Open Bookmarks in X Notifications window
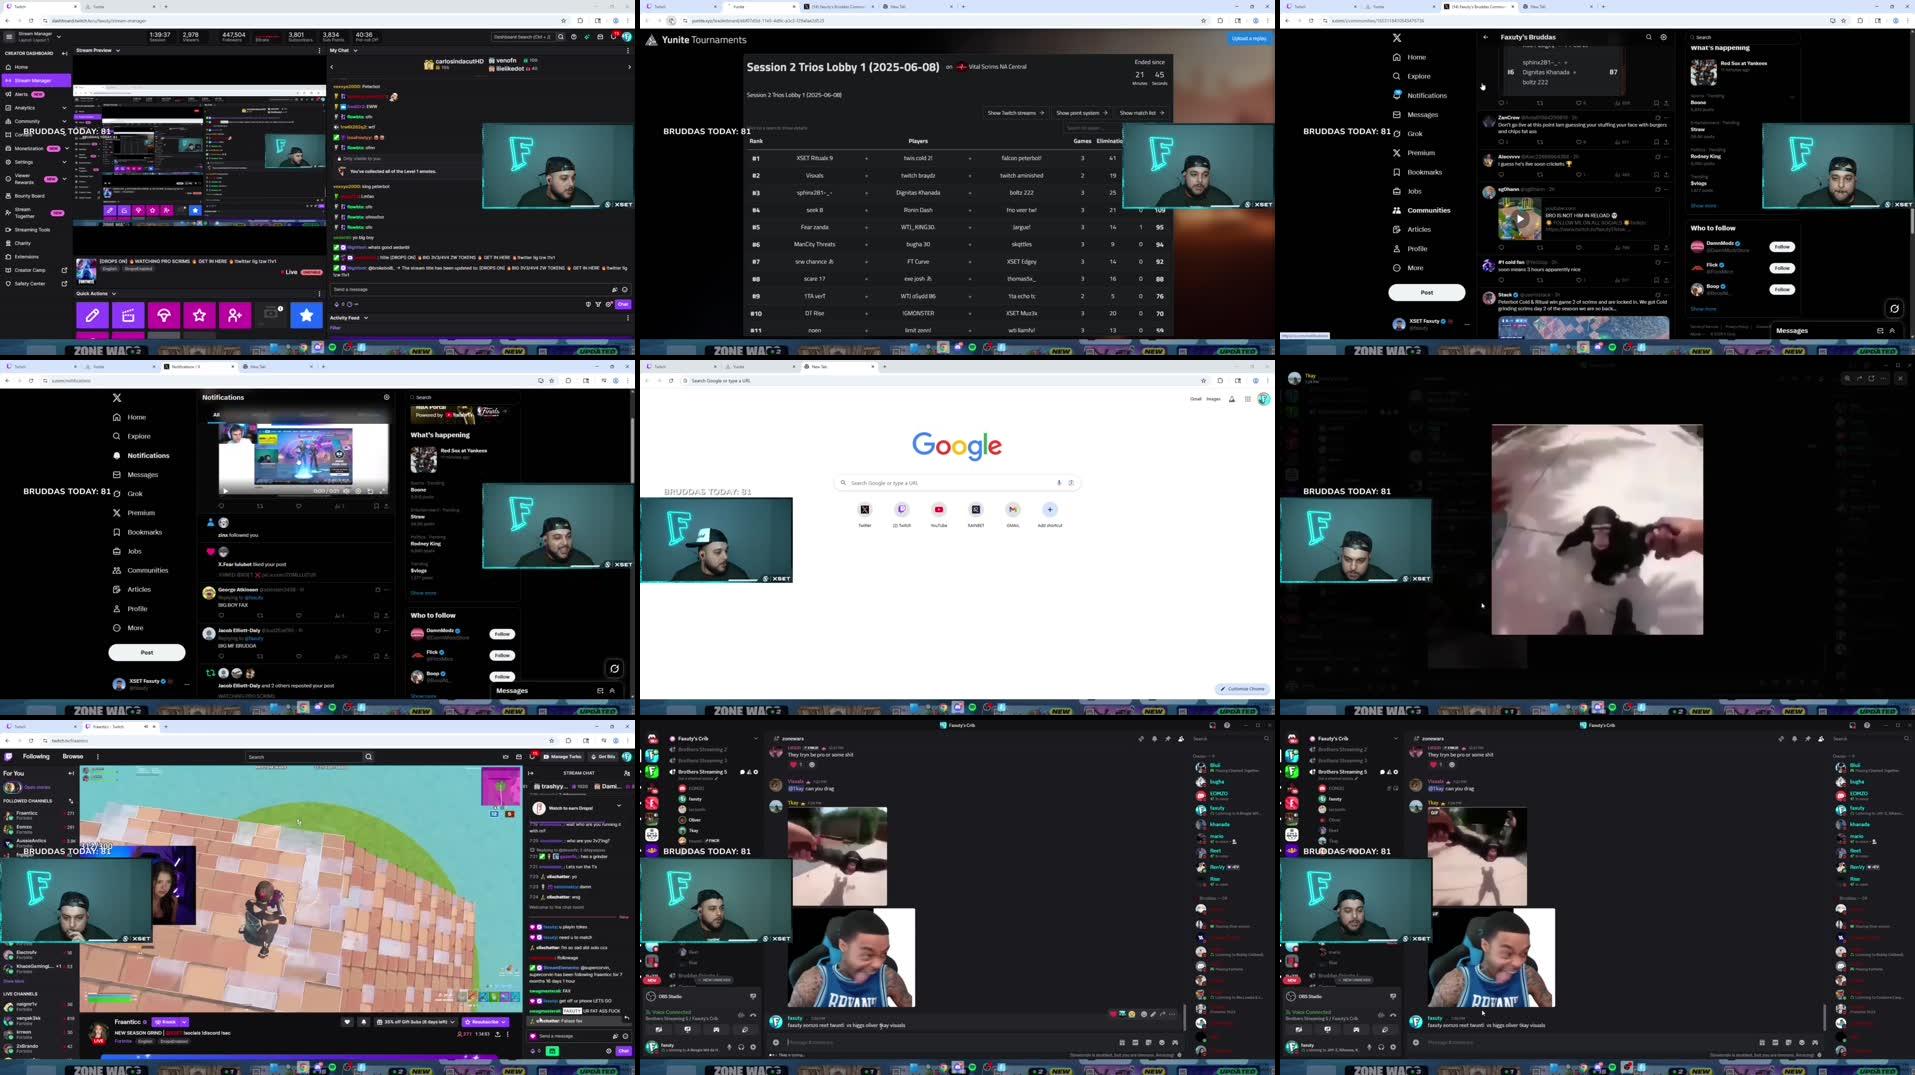The image size is (1915, 1075). tap(138, 532)
